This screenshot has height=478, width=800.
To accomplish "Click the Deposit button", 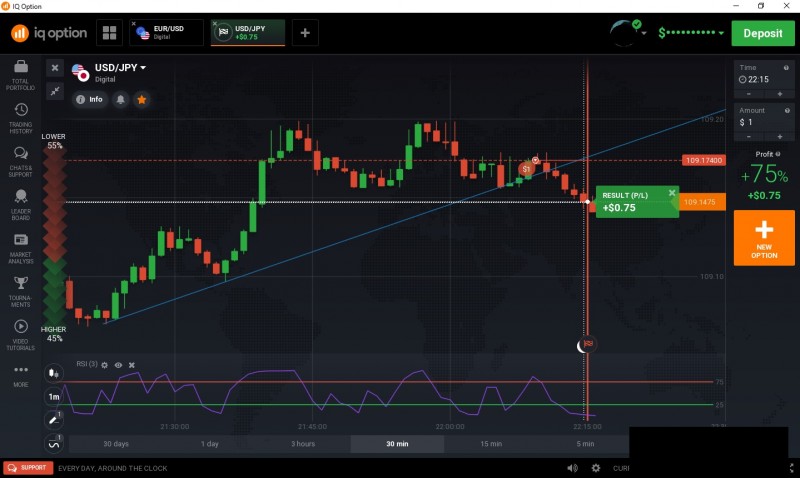I will pos(763,33).
